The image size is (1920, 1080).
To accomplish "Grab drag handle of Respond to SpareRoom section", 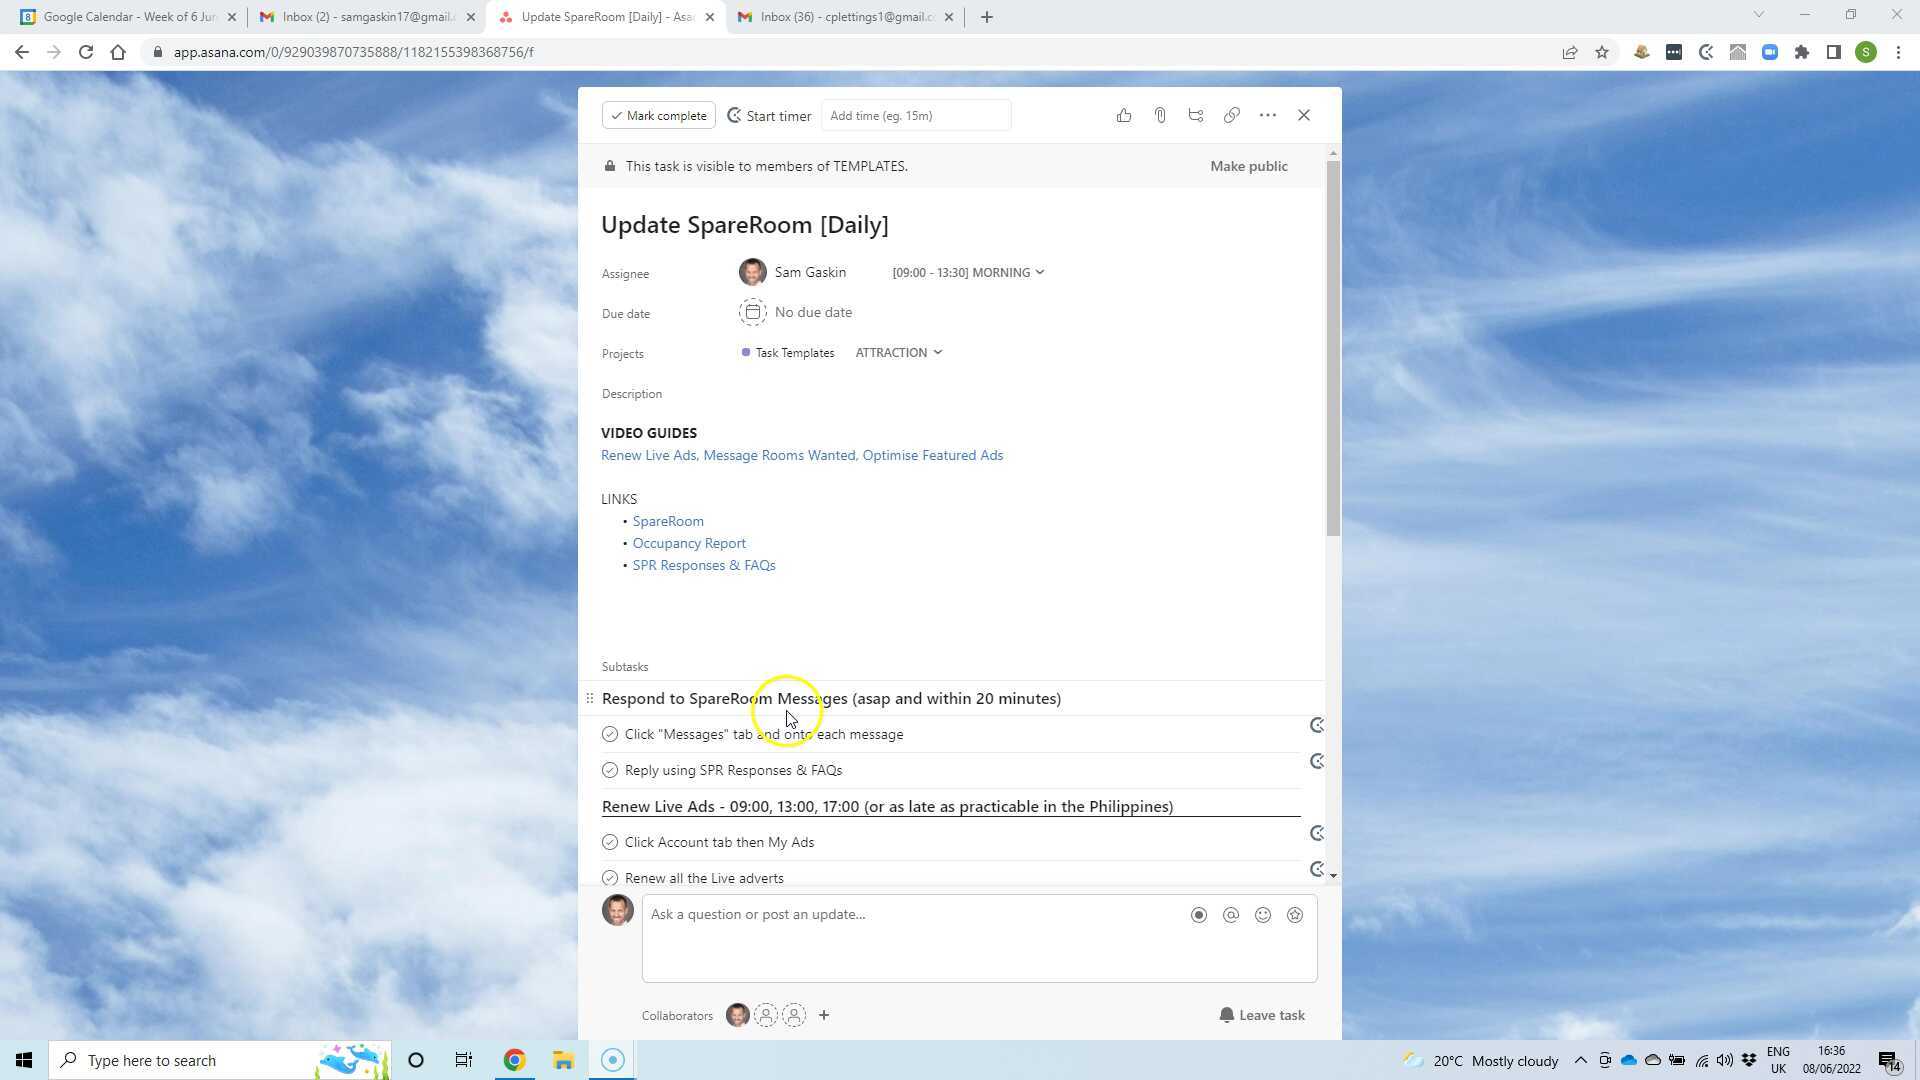I will click(x=590, y=698).
